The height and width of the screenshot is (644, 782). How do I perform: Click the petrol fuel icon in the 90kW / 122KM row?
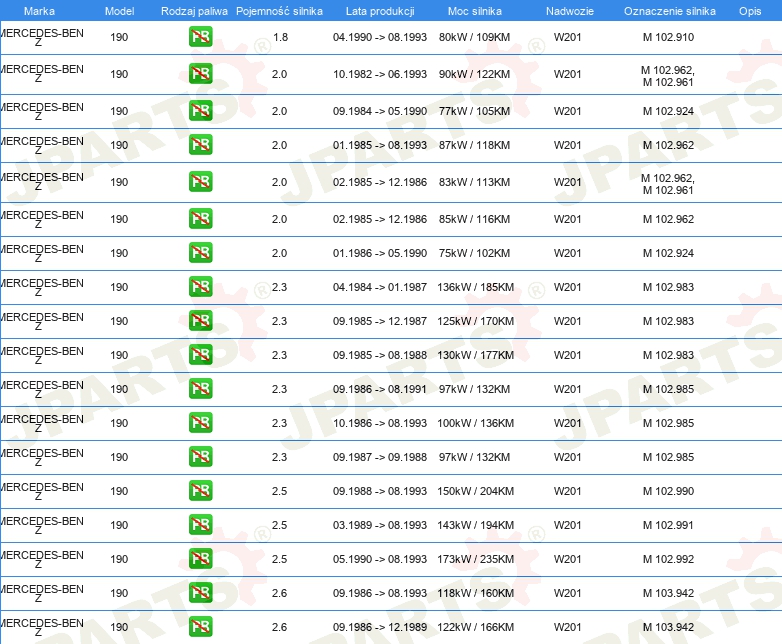pyautogui.click(x=200, y=74)
